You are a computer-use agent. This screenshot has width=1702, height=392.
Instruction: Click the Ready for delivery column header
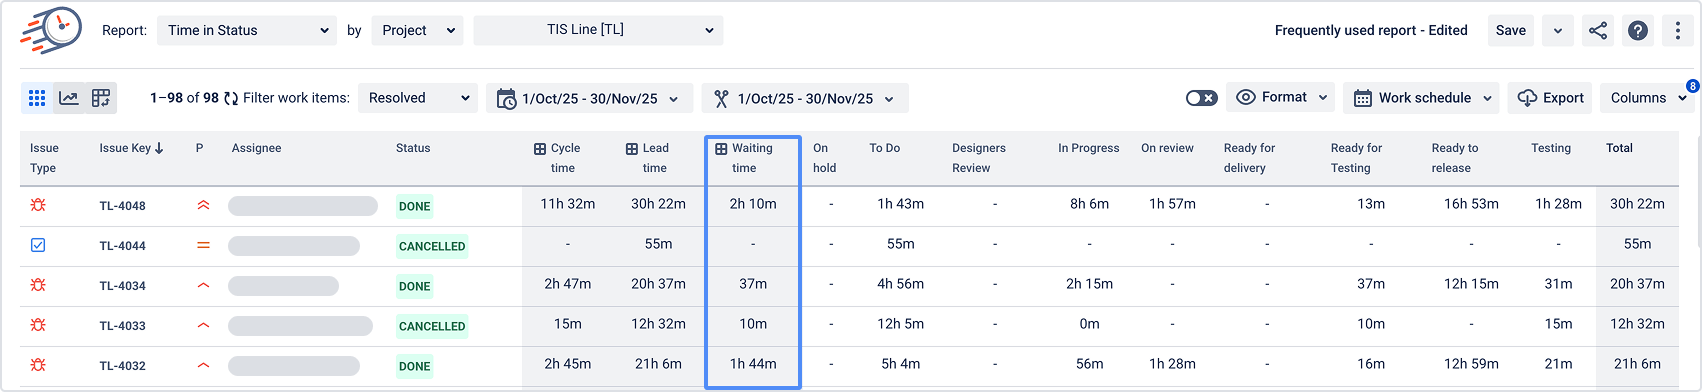[1249, 158]
